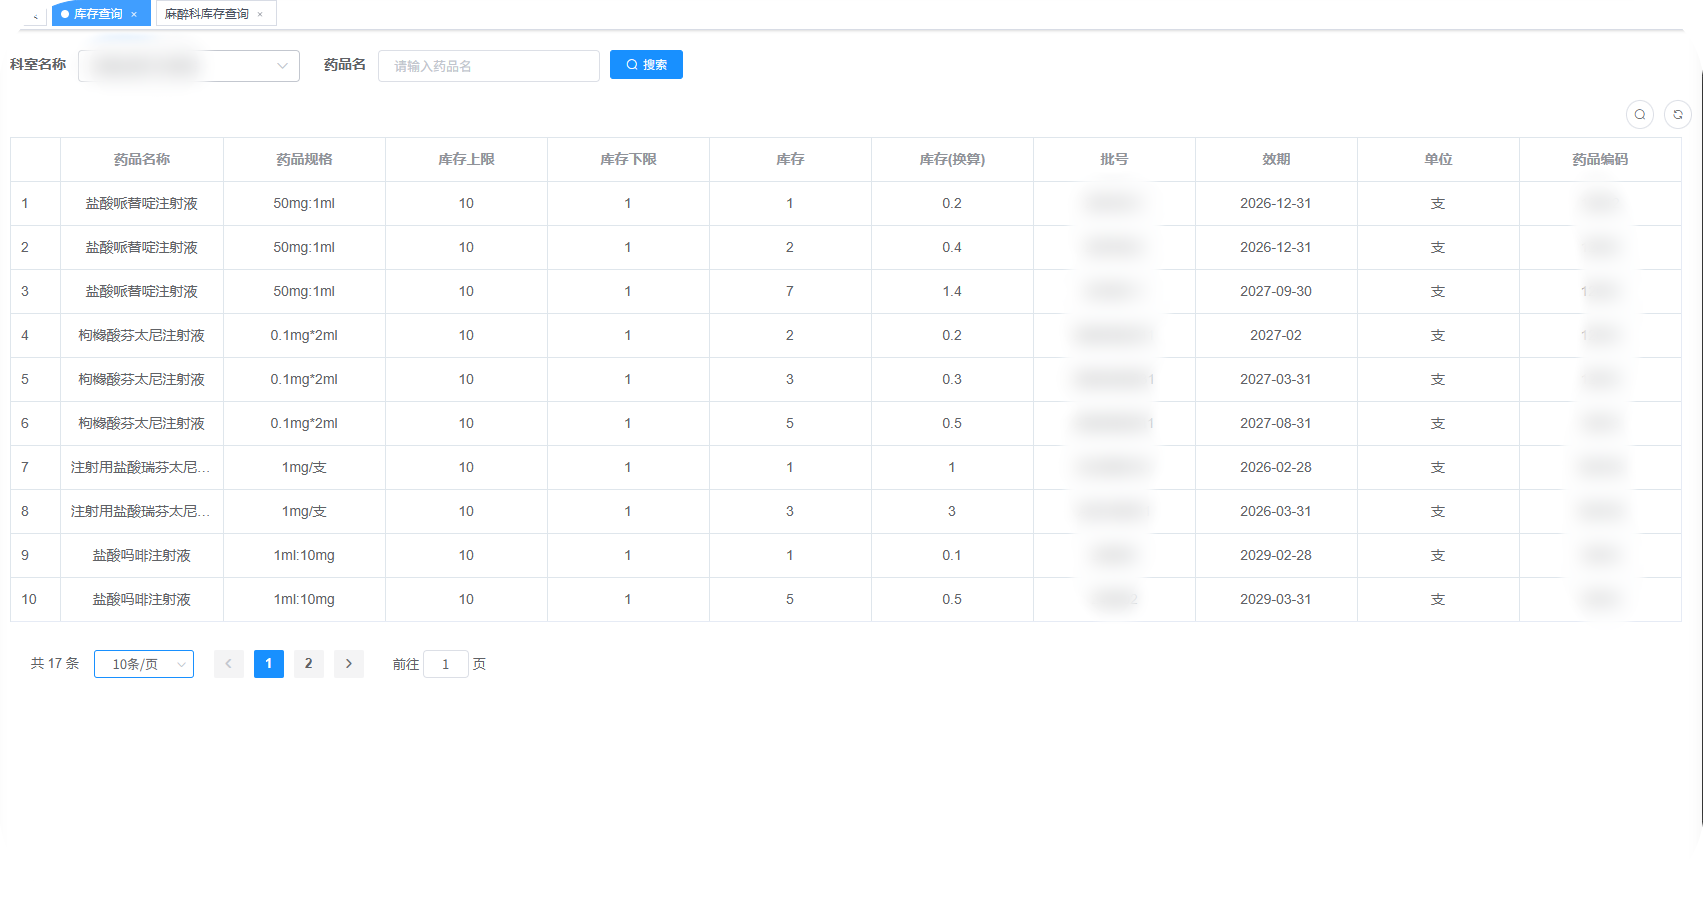This screenshot has width=1703, height=897.
Task: Click row 5 spec 0.1mg*2ml
Action: [304, 380]
